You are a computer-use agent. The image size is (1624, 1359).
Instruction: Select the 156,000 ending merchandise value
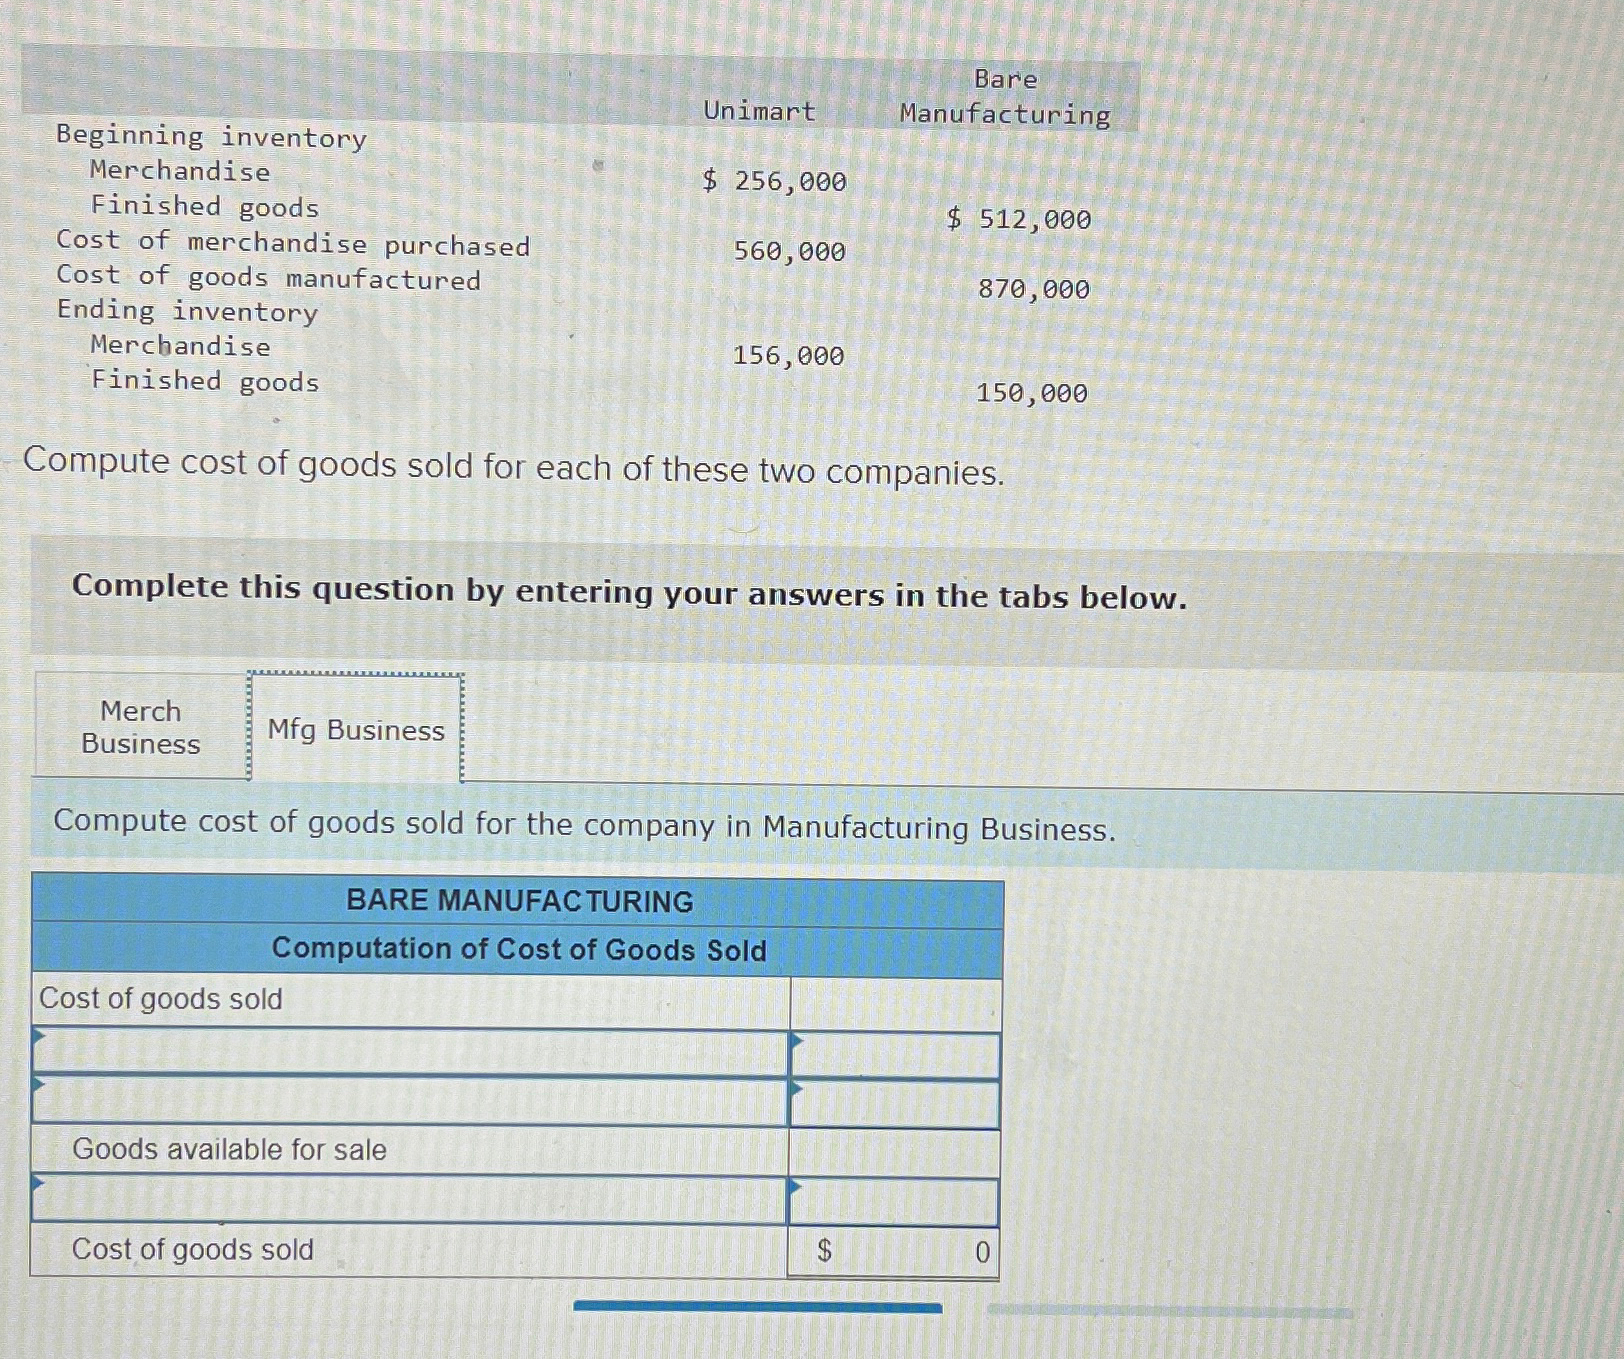pyautogui.click(x=789, y=356)
